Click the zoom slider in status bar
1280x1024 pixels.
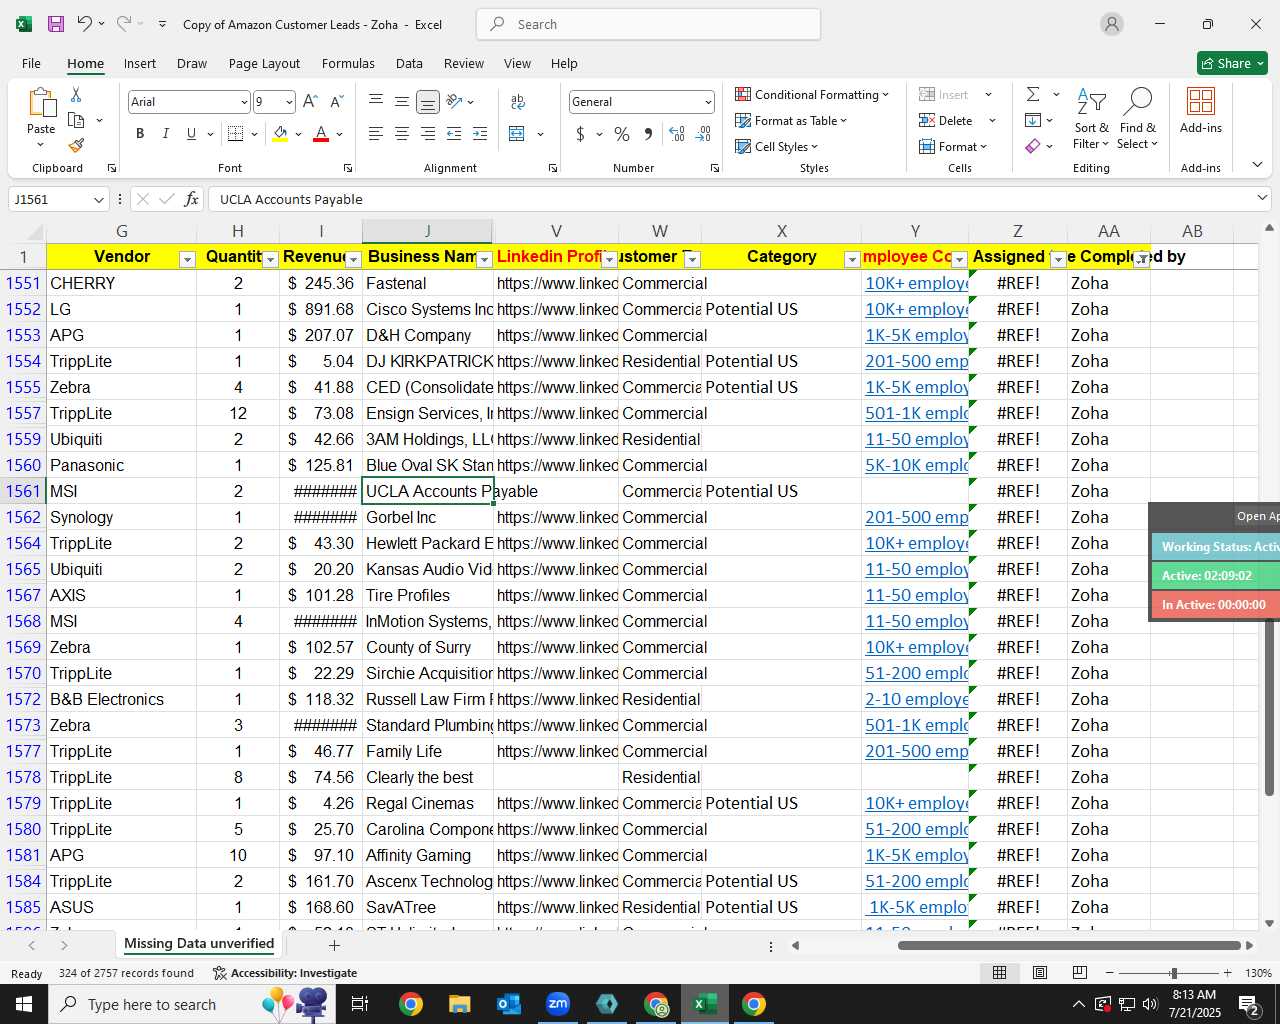coord(1173,973)
